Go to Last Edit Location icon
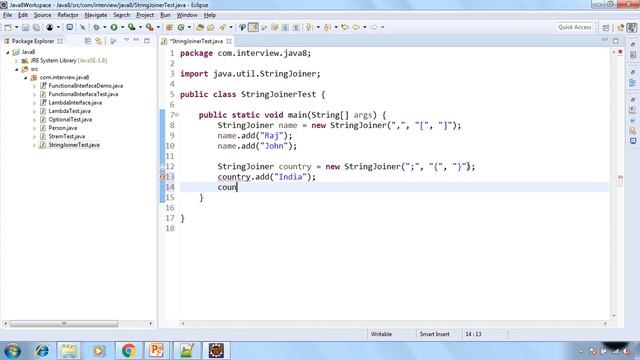The image size is (640, 360). pyautogui.click(x=345, y=27)
